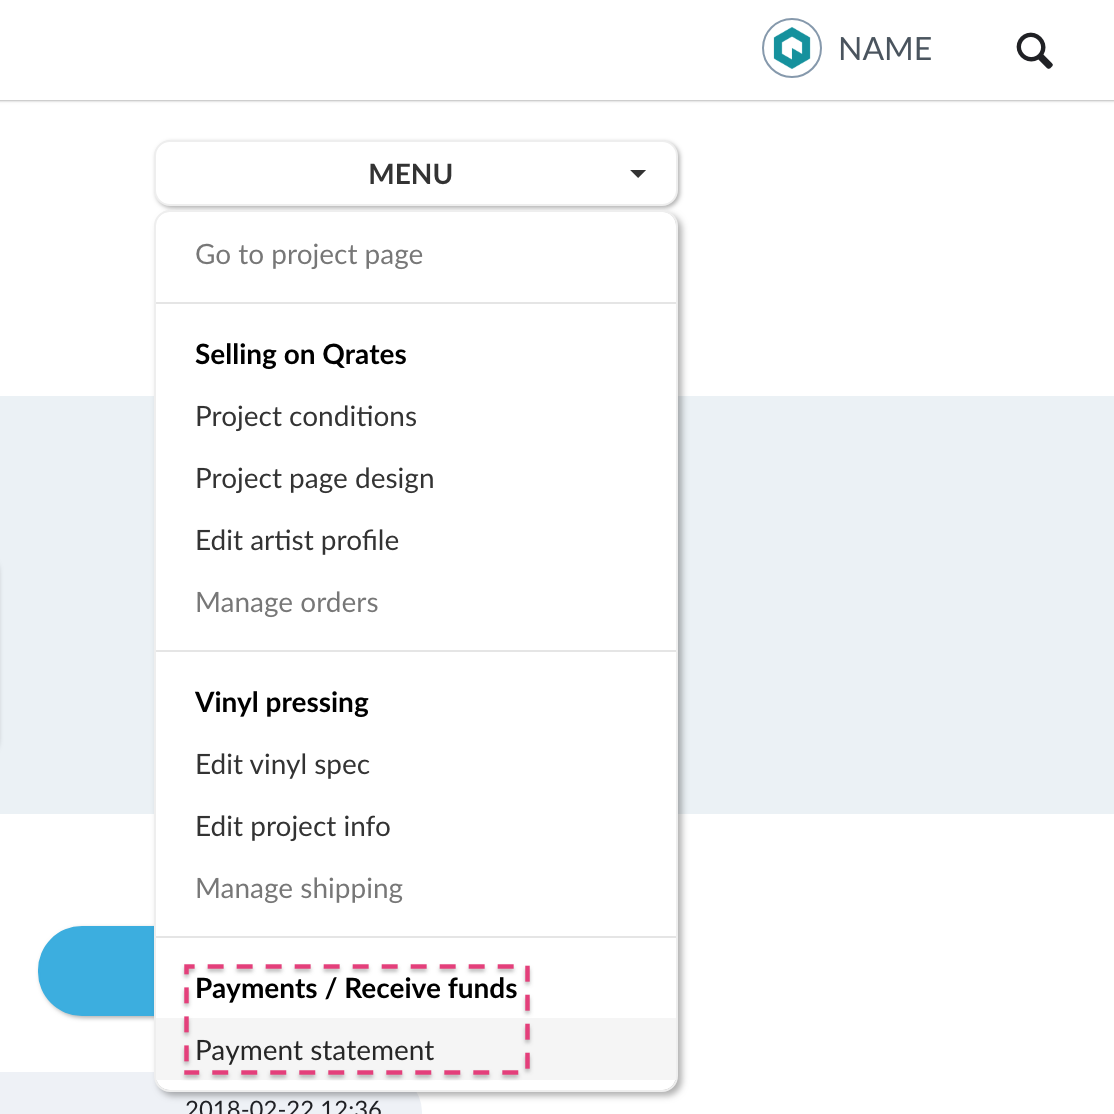
Task: Open Edit vinyl spec
Action: 283,764
